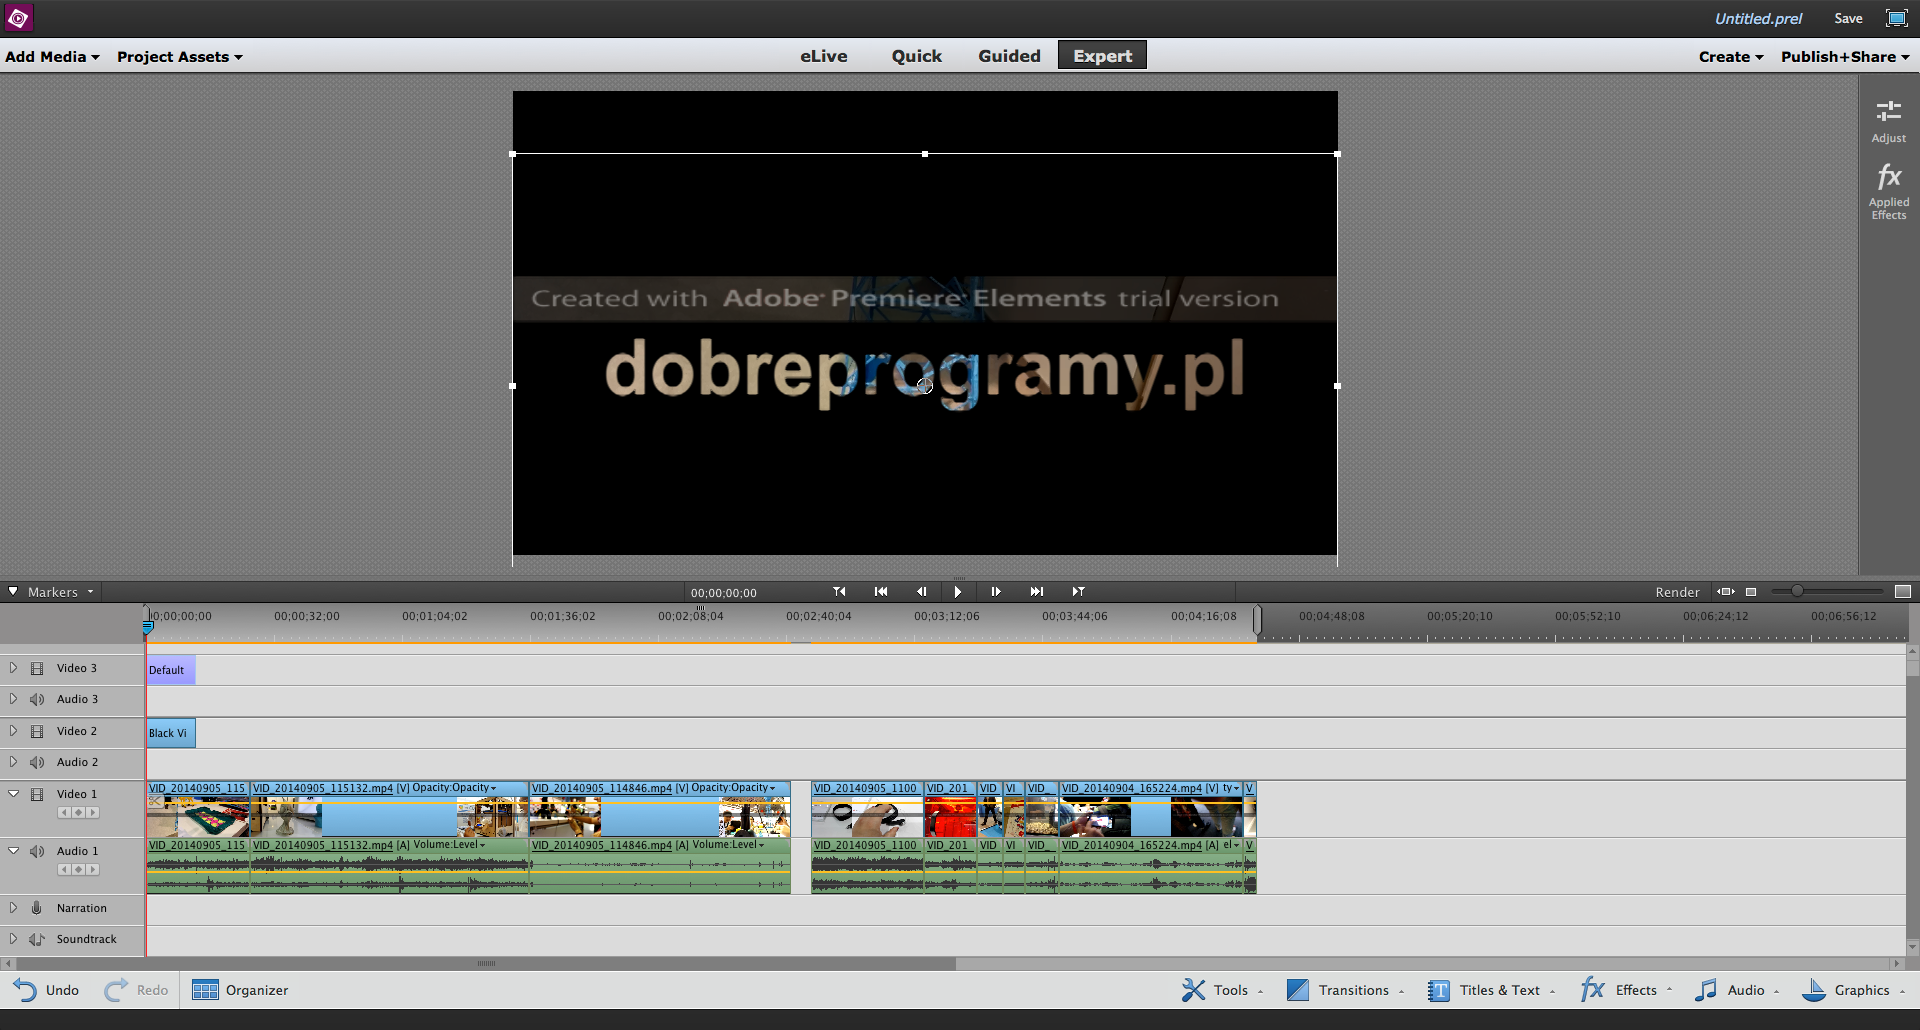The image size is (1920, 1030).
Task: Mute the Audio 2 track speaker
Action: coord(37,762)
